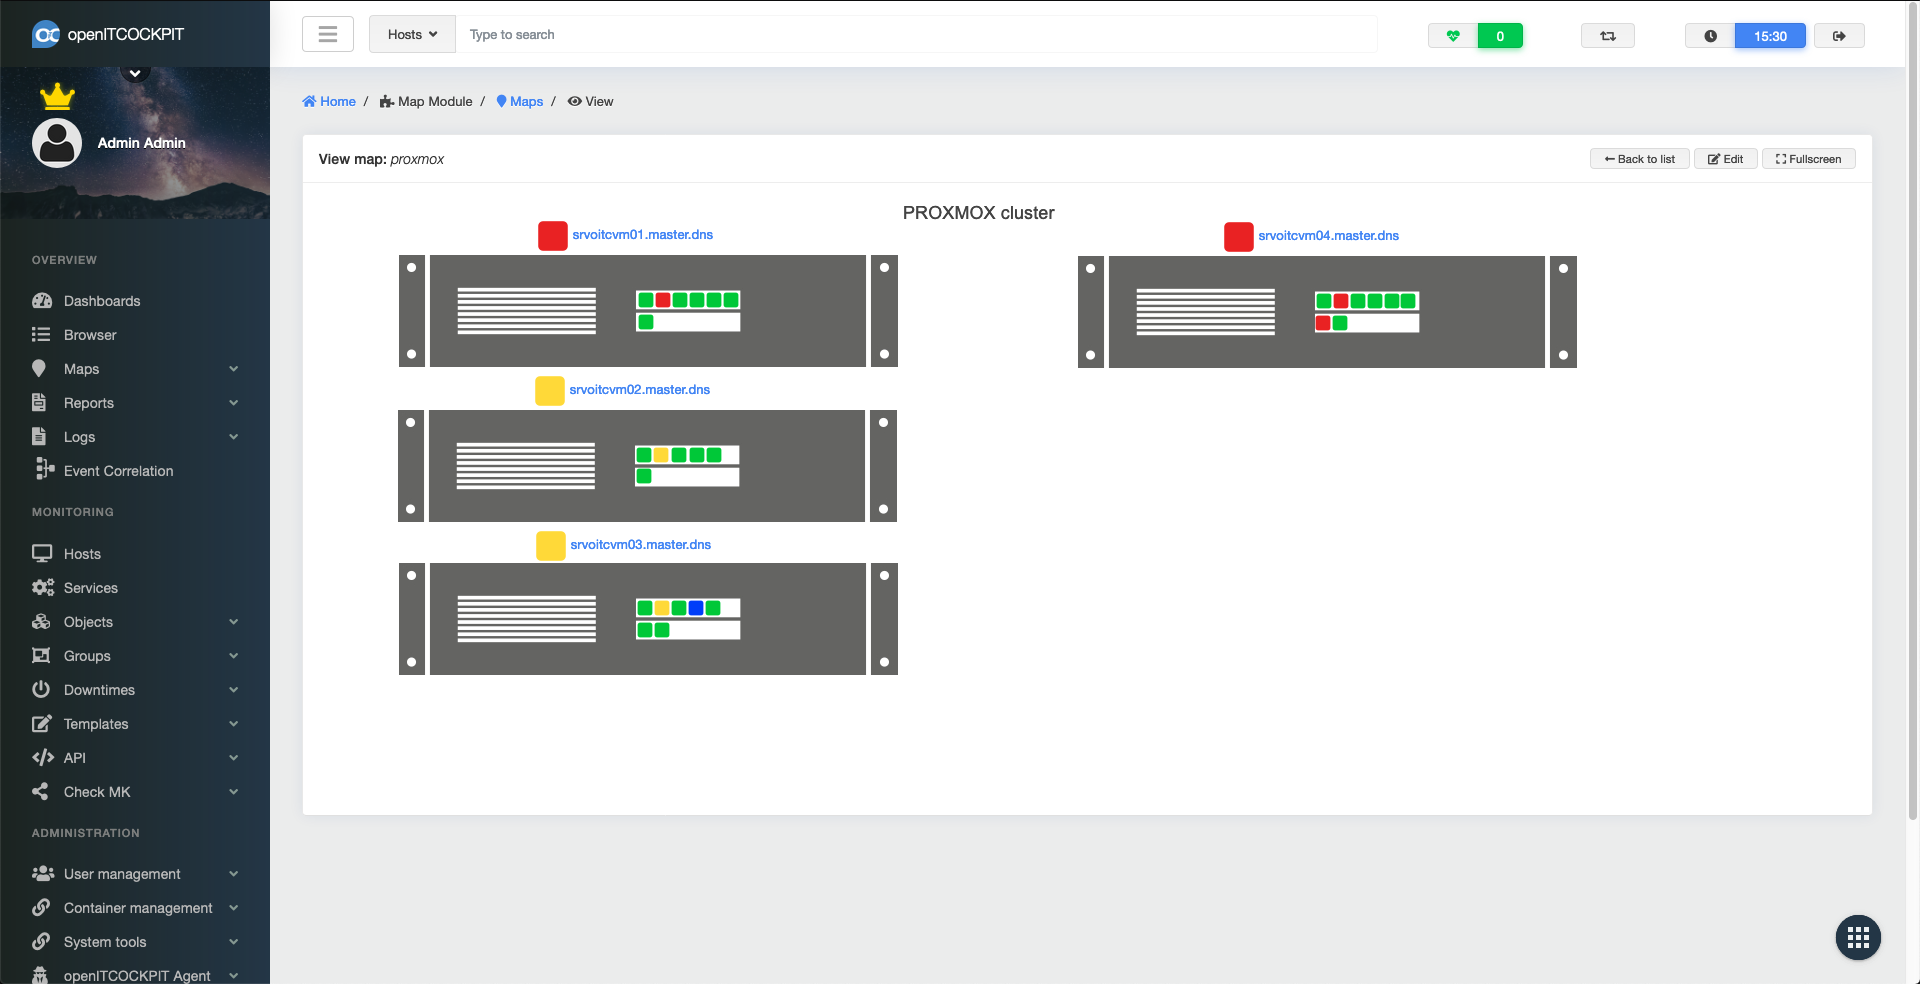The height and width of the screenshot is (984, 1920).
Task: Click red status square of srvoitcvm01
Action: [x=553, y=236]
